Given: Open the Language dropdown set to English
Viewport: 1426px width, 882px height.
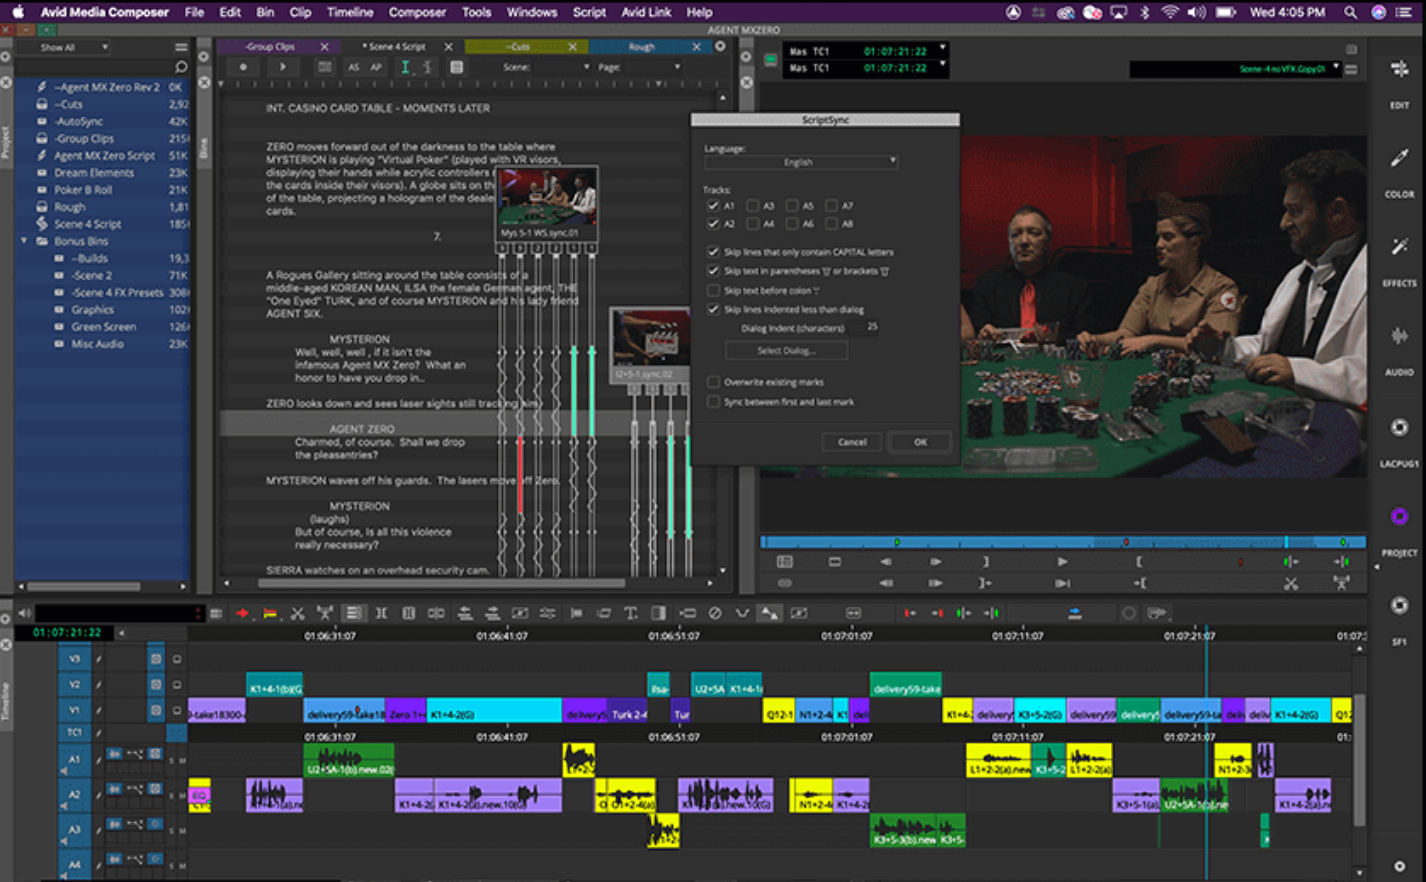Looking at the screenshot, I should 800,162.
